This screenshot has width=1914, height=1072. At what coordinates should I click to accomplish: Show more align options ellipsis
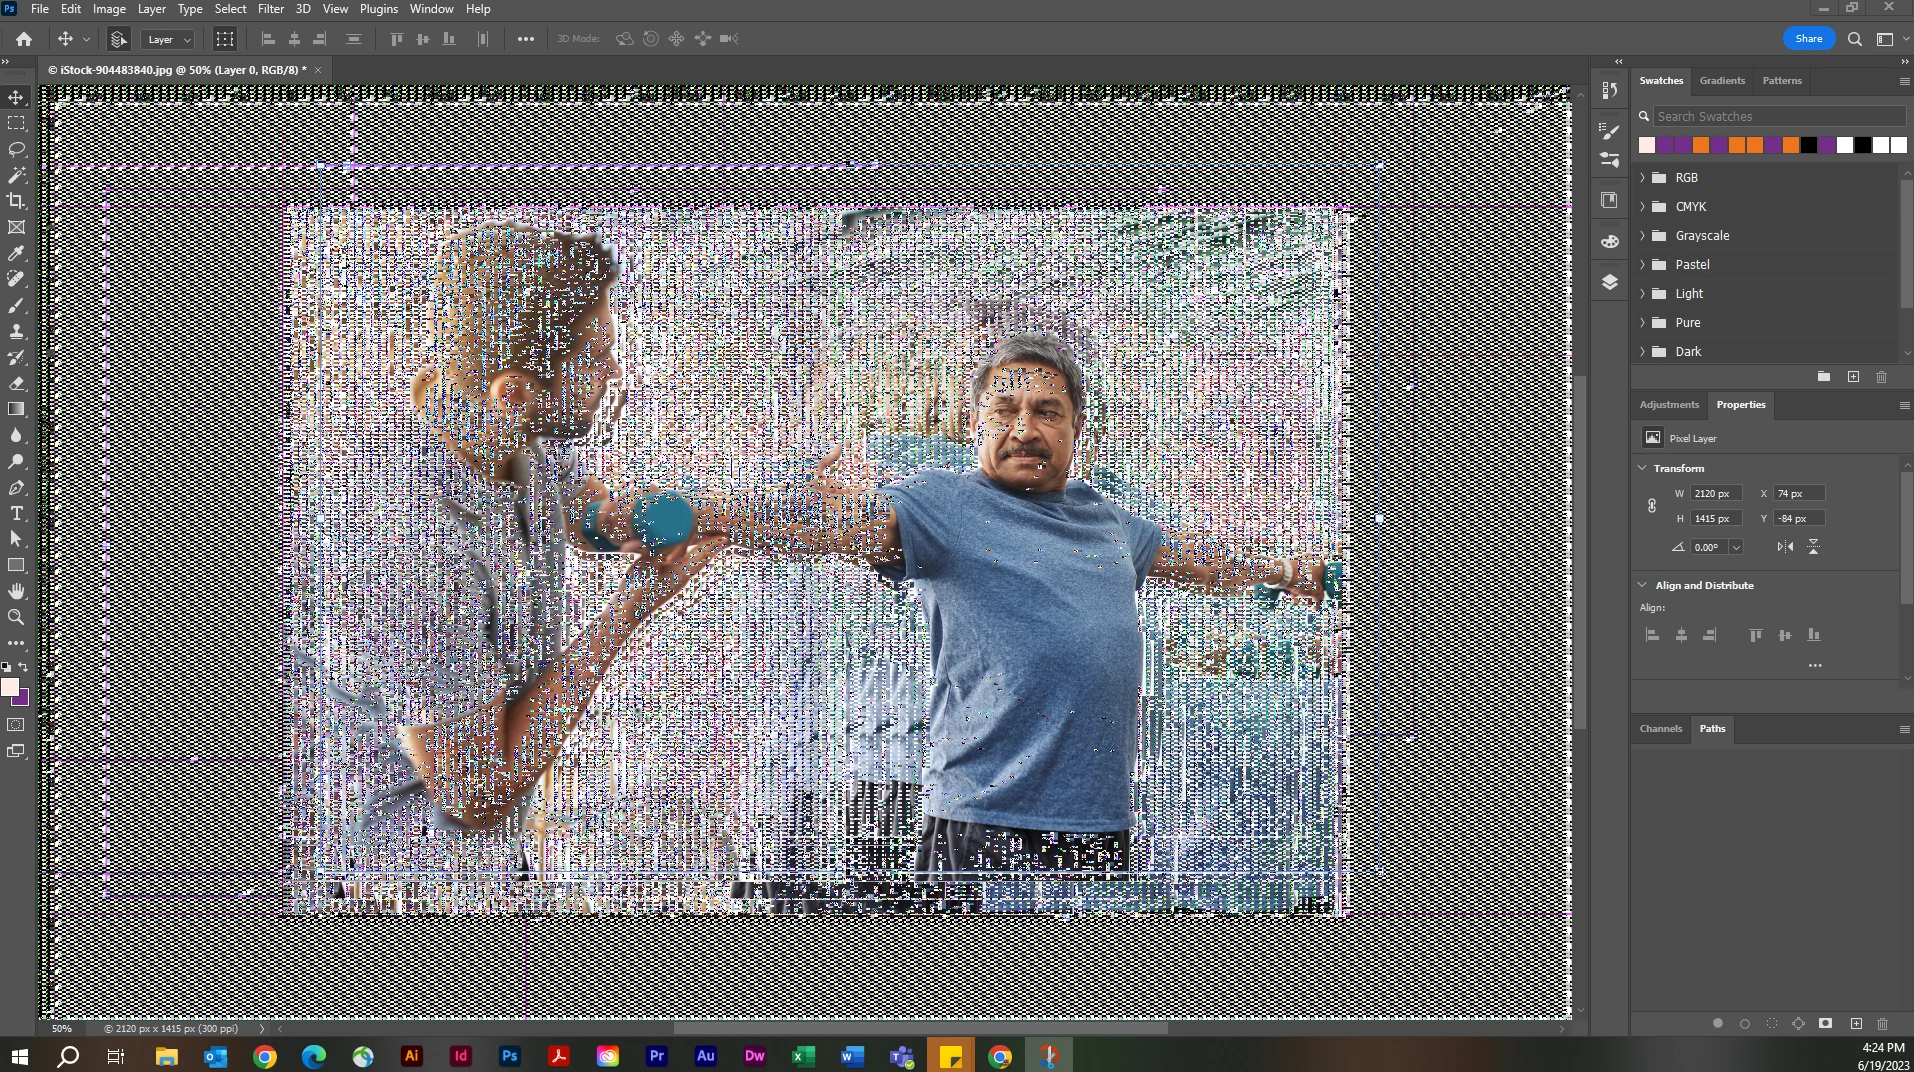tap(1815, 665)
